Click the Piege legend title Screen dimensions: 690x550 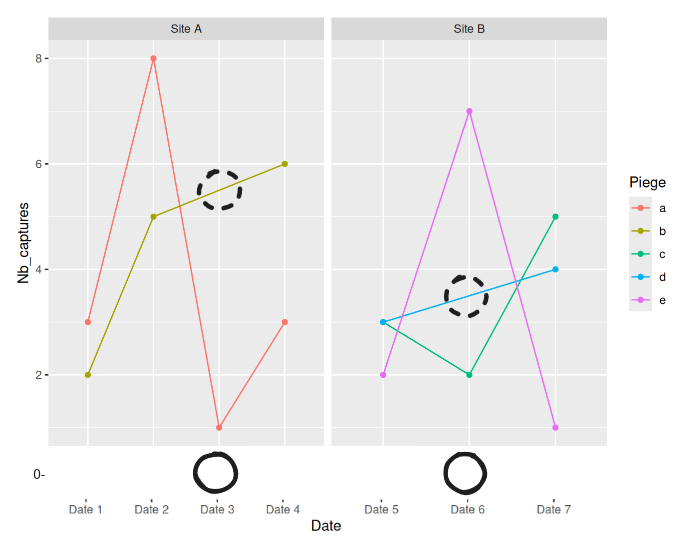pos(647,182)
